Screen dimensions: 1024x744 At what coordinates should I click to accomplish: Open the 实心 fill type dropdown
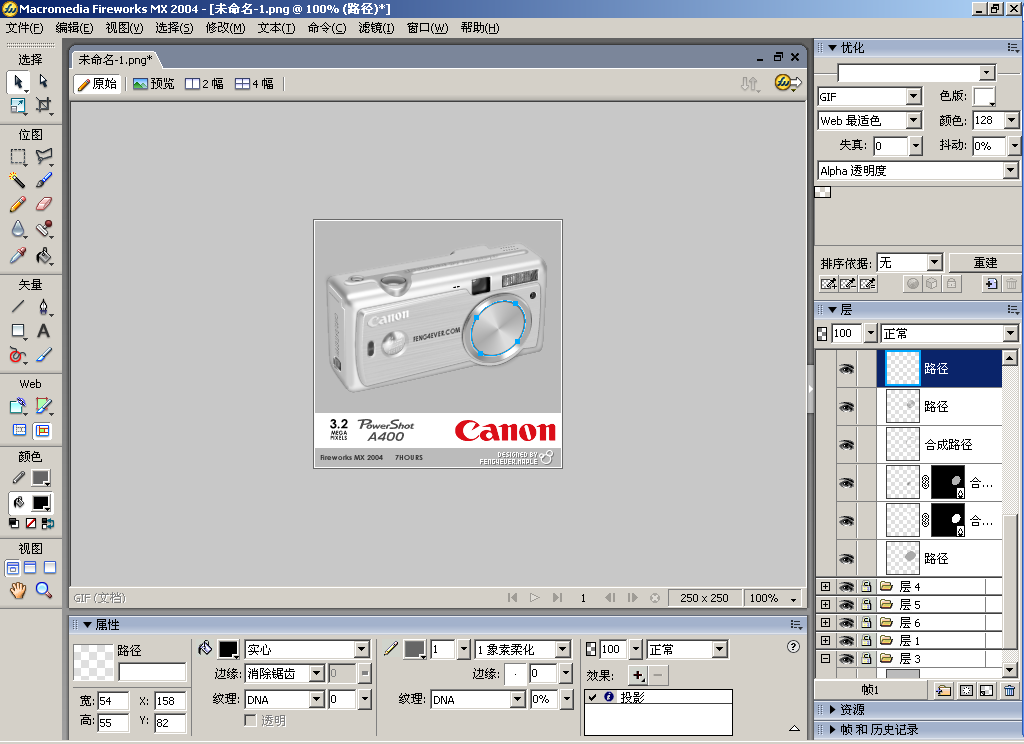(362, 649)
